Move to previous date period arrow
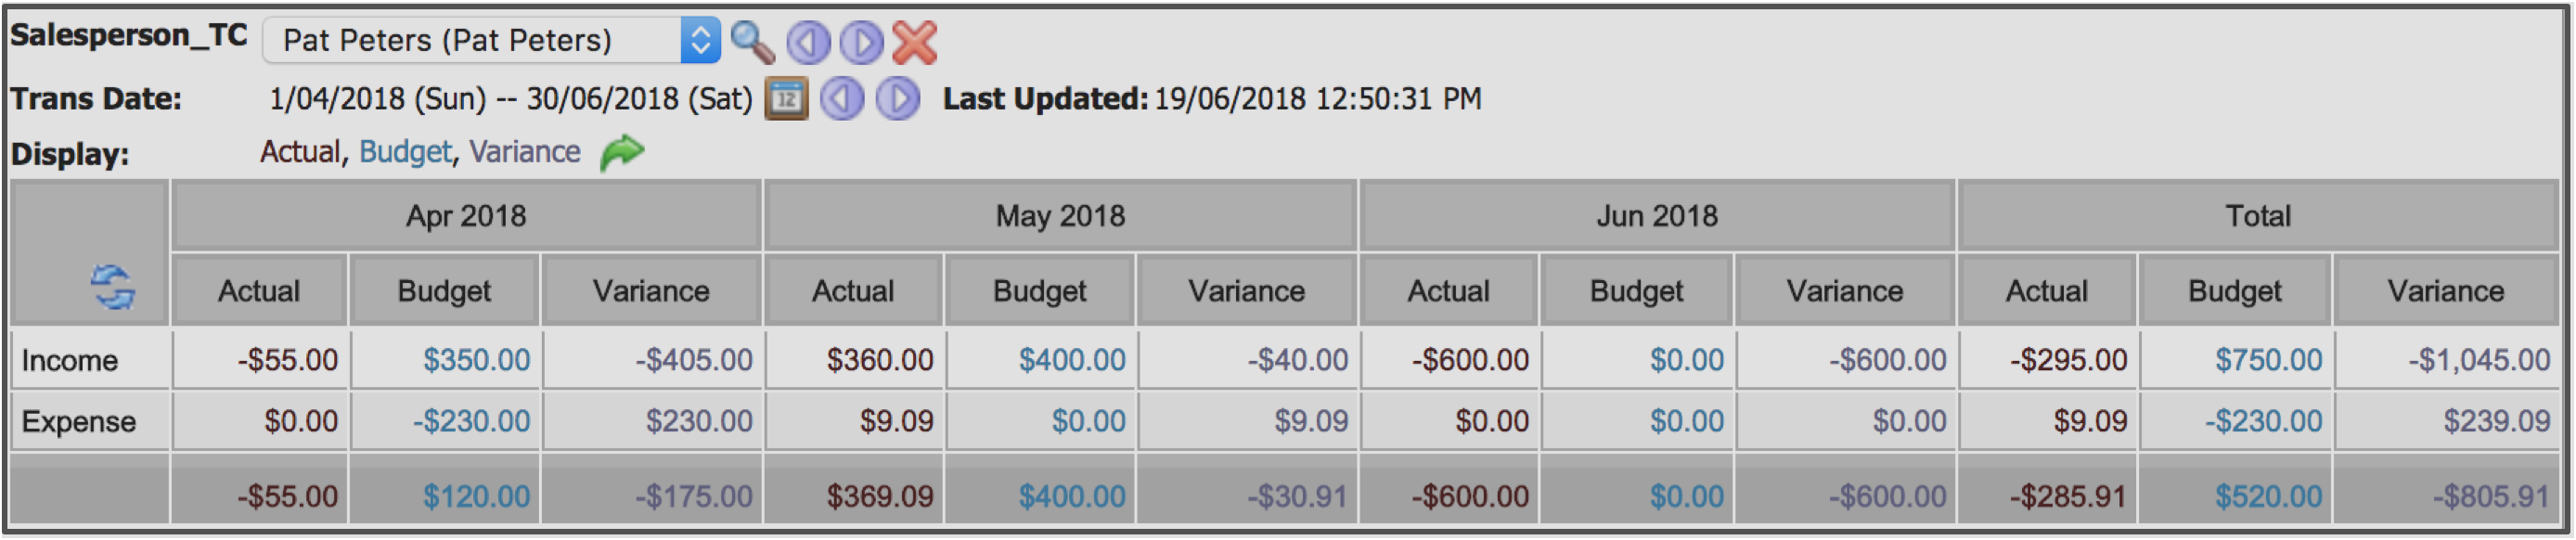Image resolution: width=2576 pixels, height=540 pixels. click(x=842, y=99)
